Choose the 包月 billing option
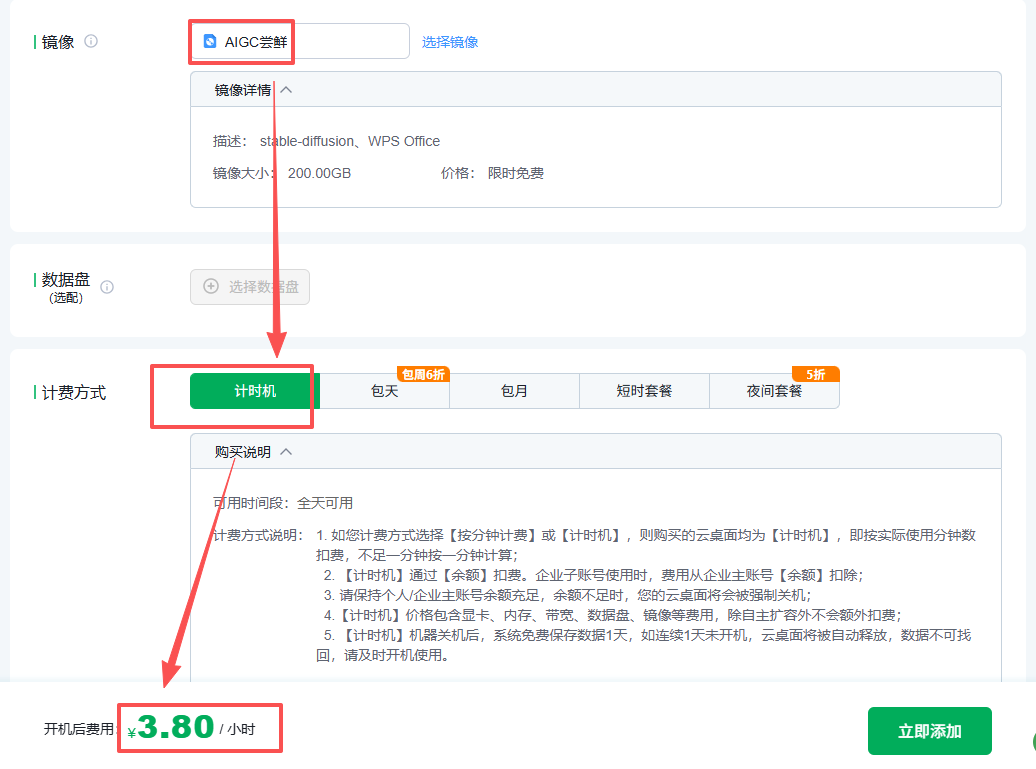 (514, 392)
